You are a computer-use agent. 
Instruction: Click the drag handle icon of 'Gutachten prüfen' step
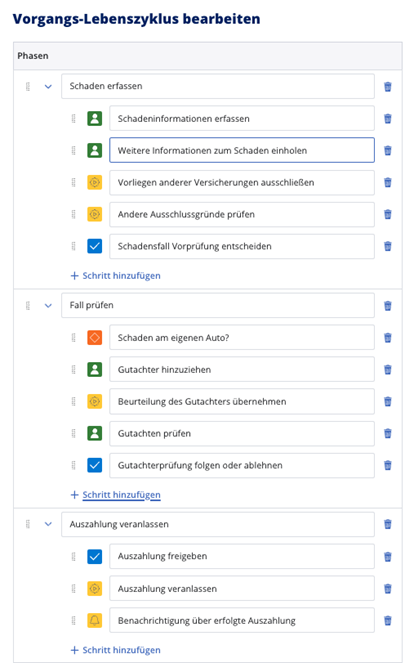[73, 433]
